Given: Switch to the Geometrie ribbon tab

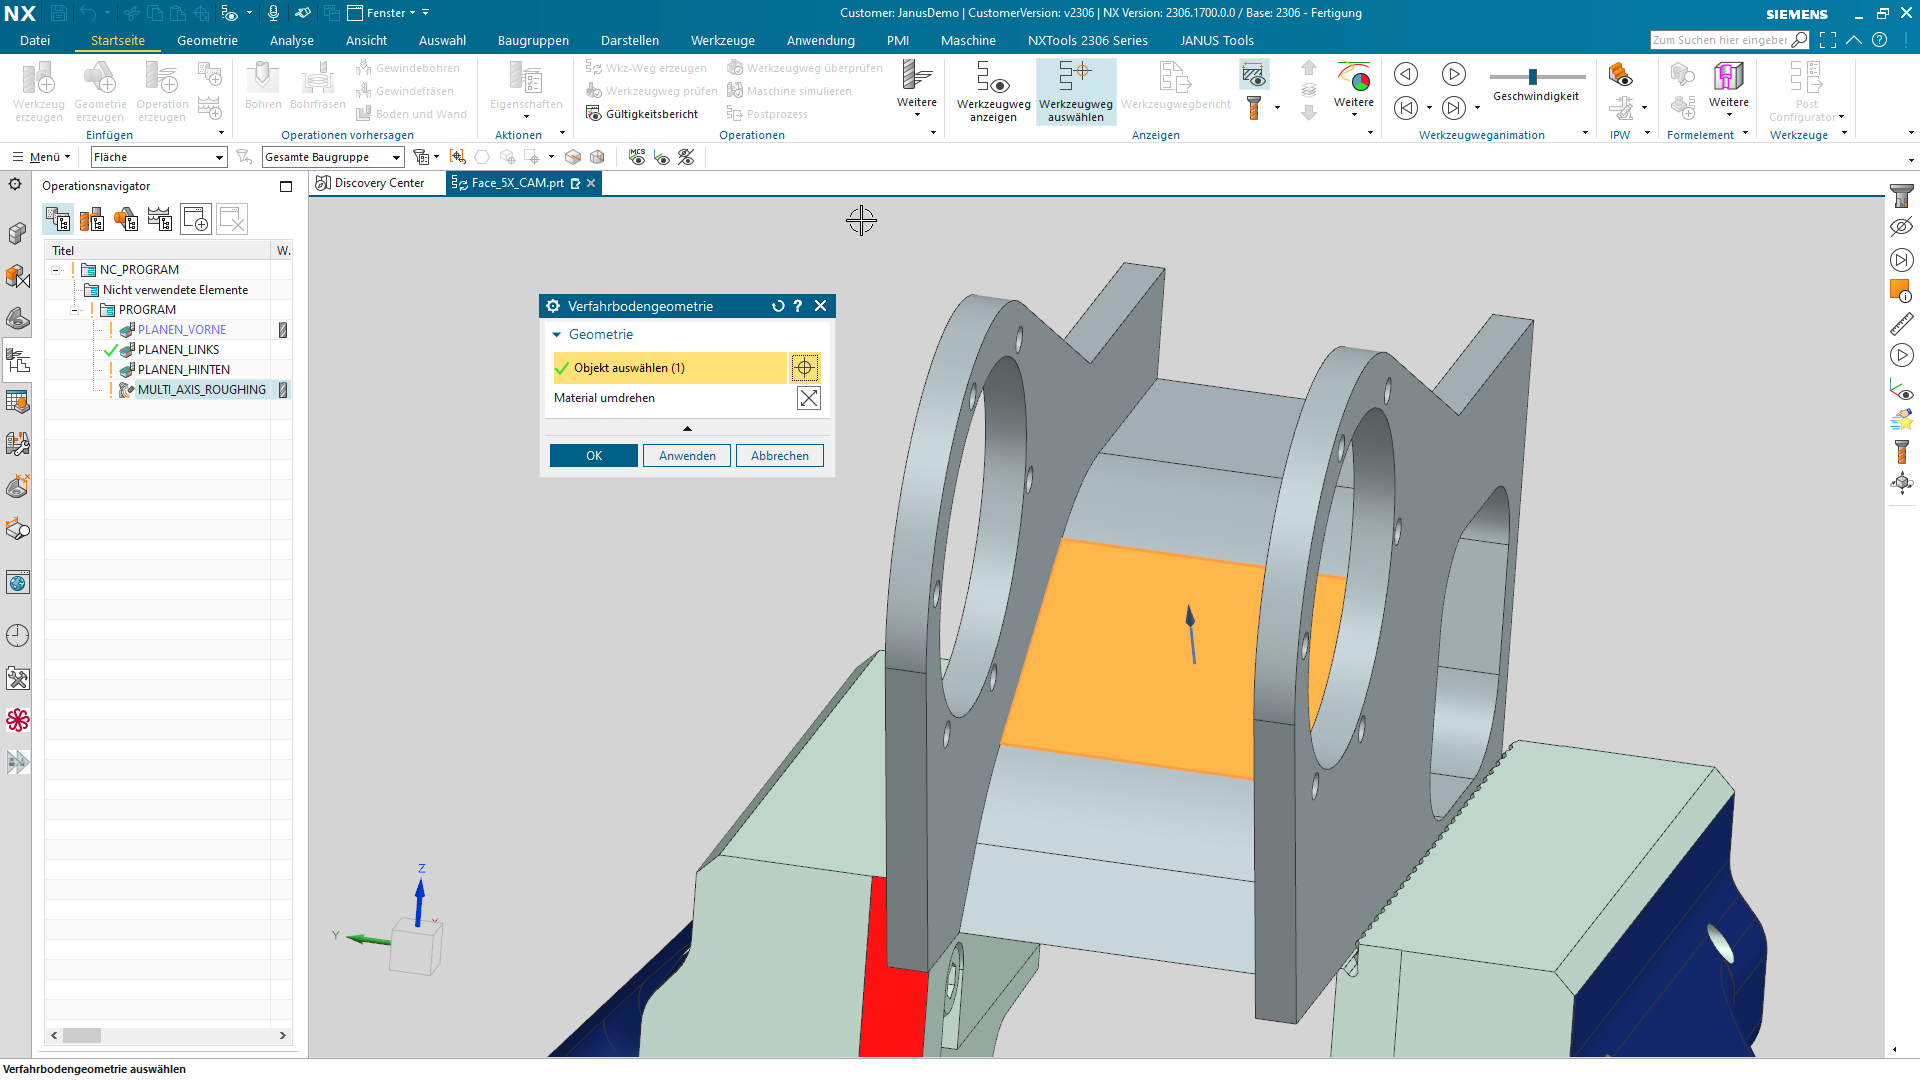Looking at the screenshot, I should click(x=207, y=40).
